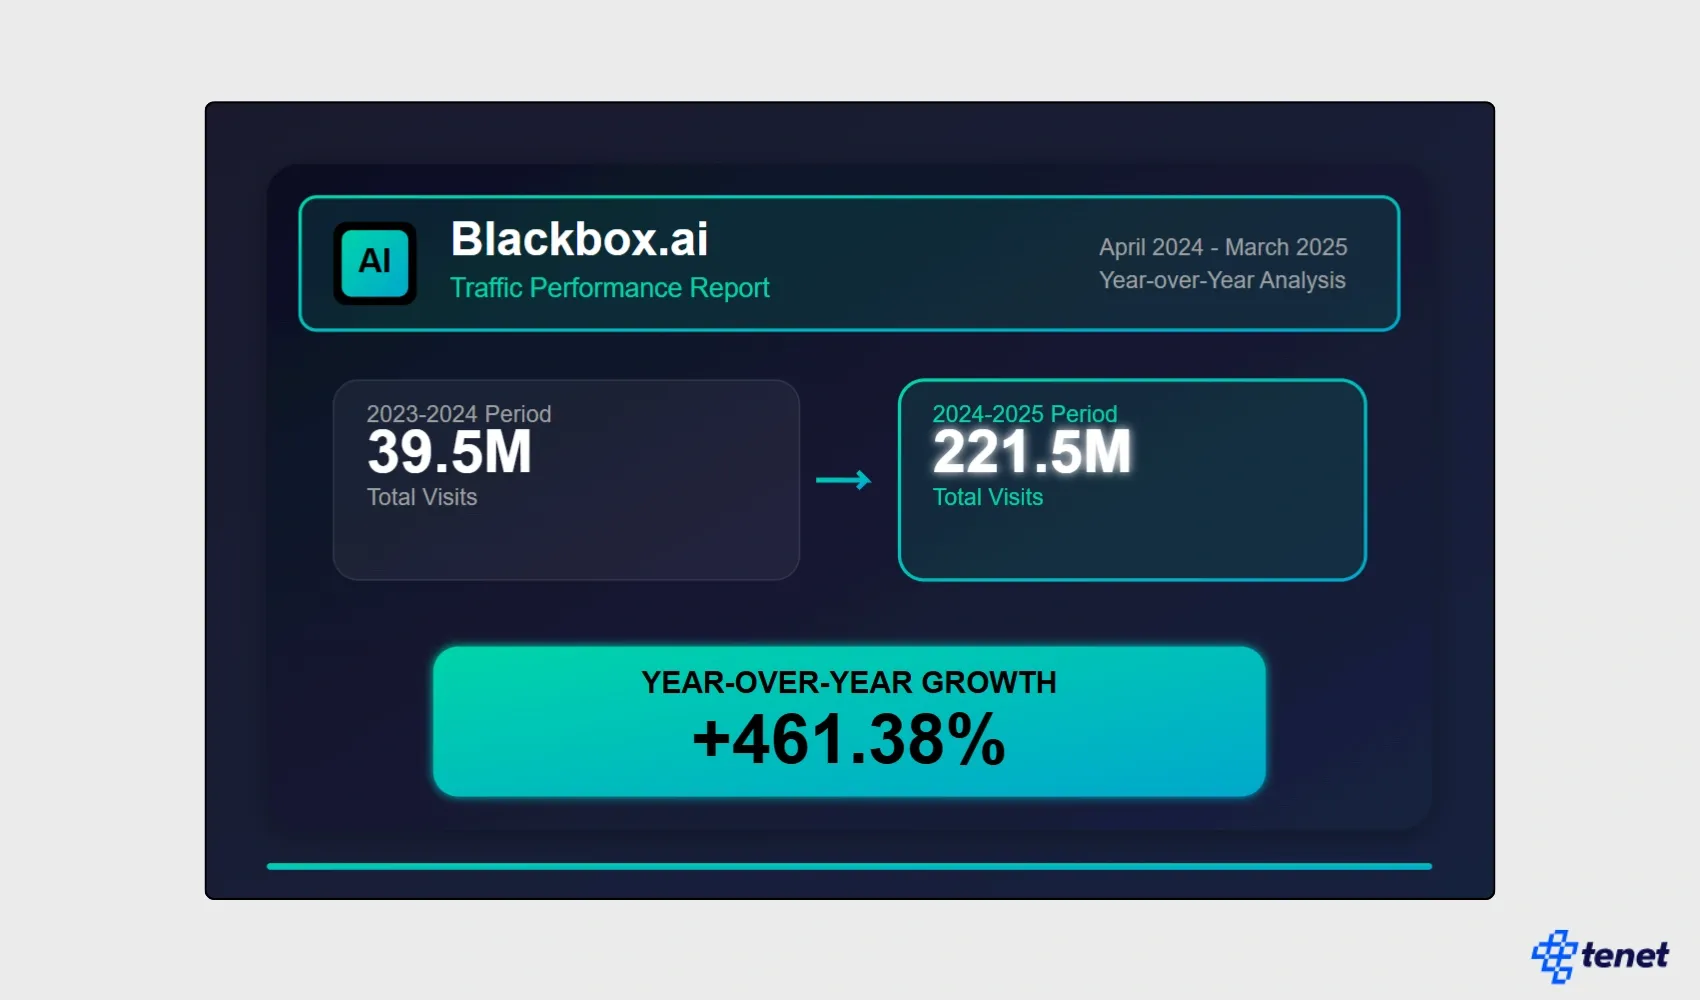Click the tenet logo symbol
Image resolution: width=1700 pixels, height=1000 pixels.
pyautogui.click(x=1553, y=956)
